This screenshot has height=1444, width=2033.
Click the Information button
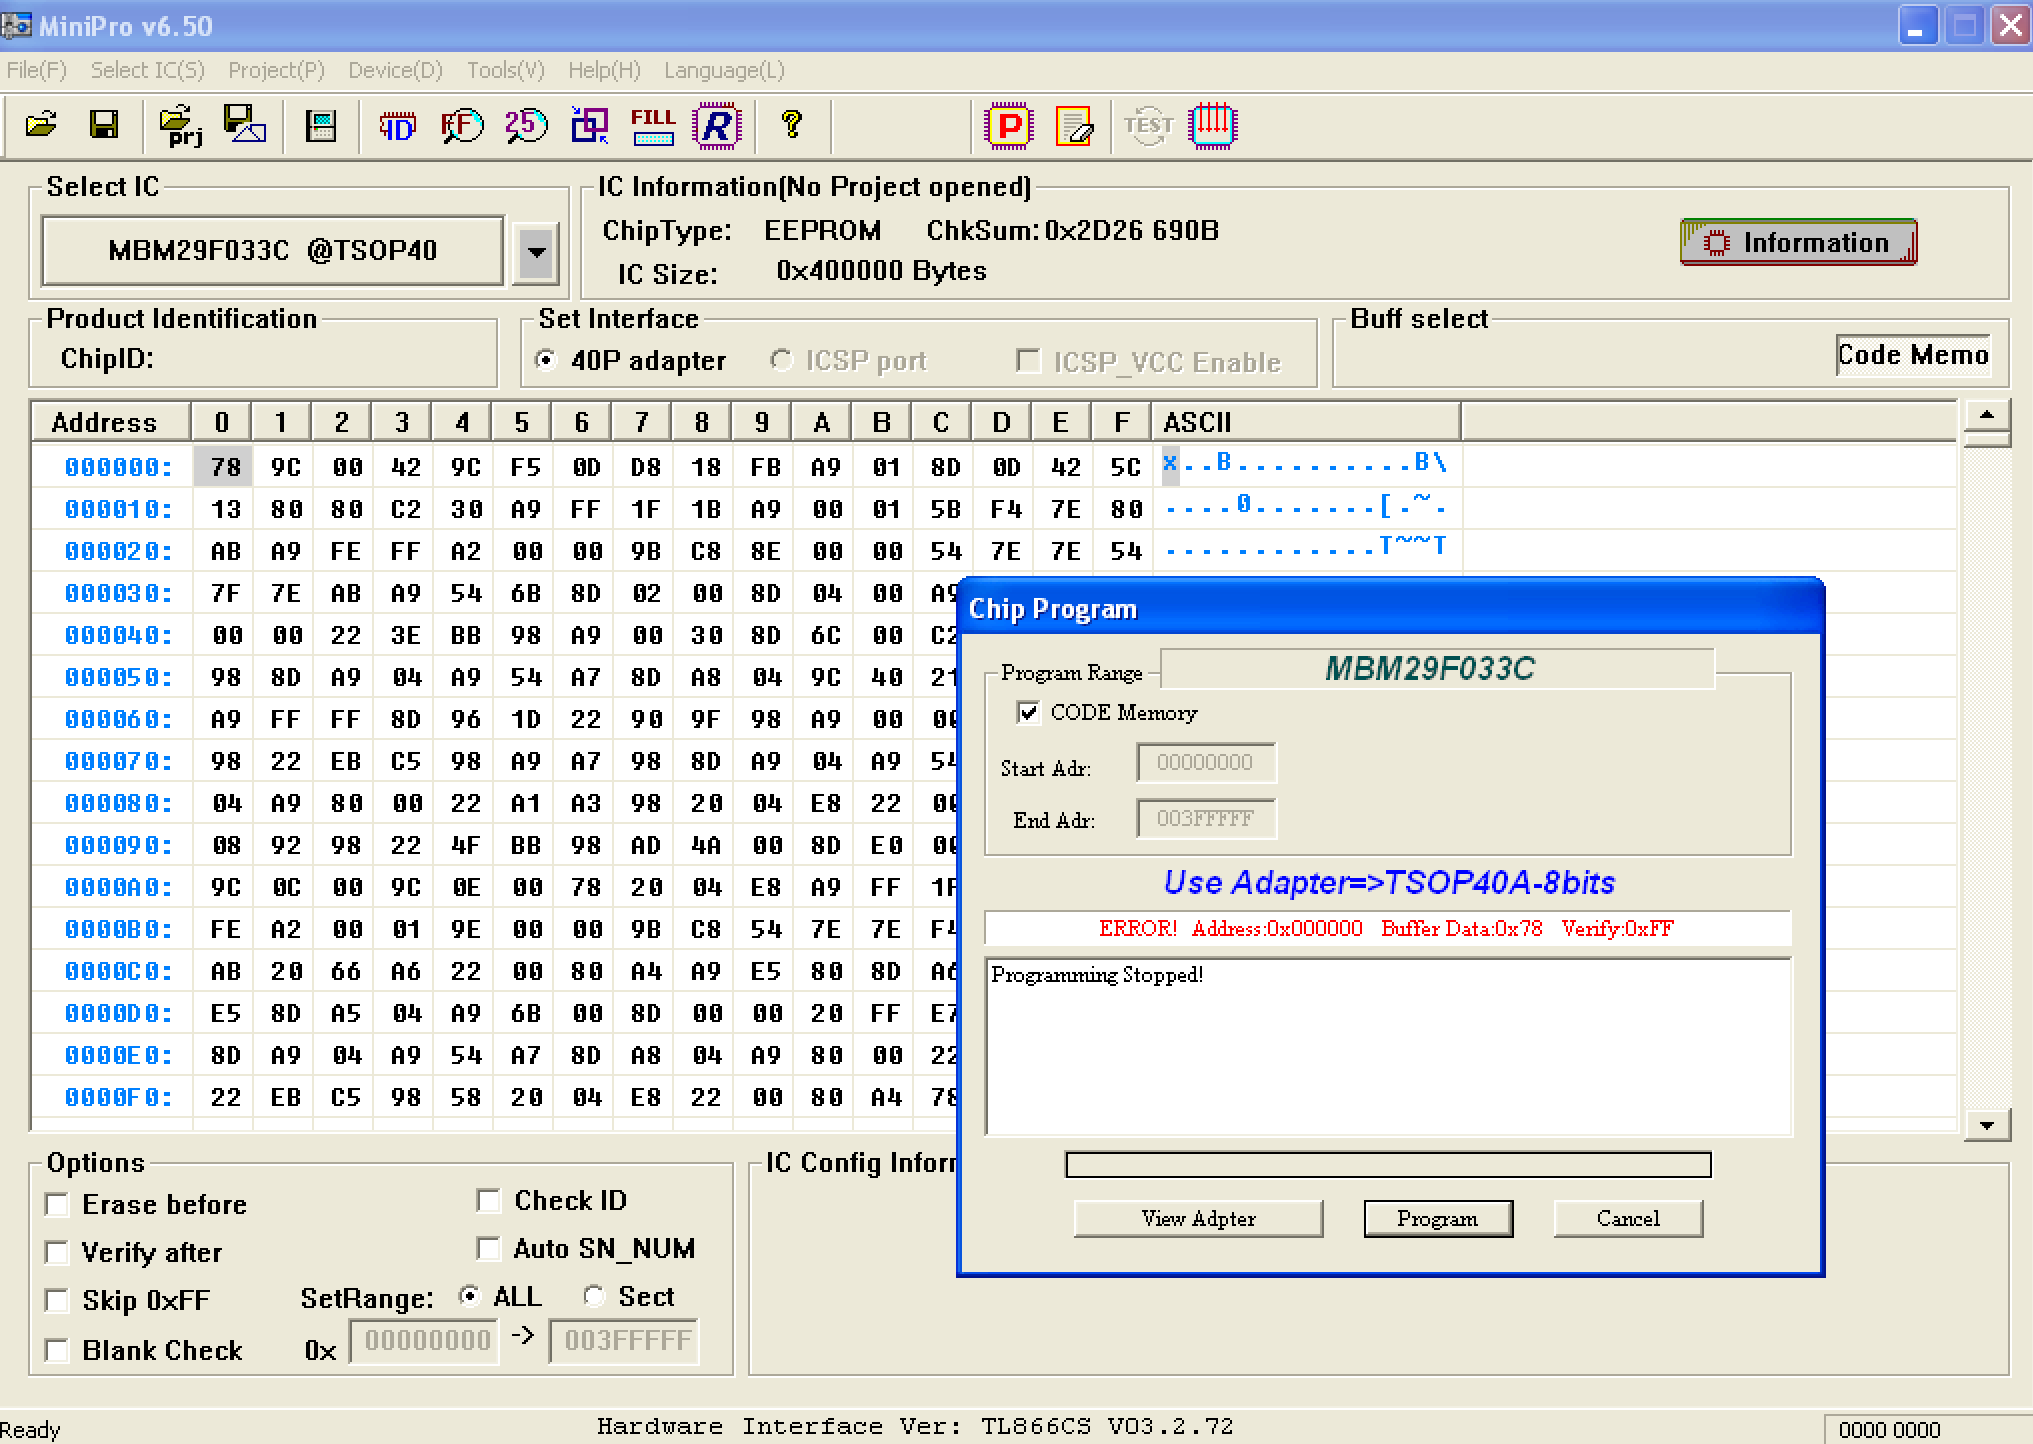tap(1798, 242)
